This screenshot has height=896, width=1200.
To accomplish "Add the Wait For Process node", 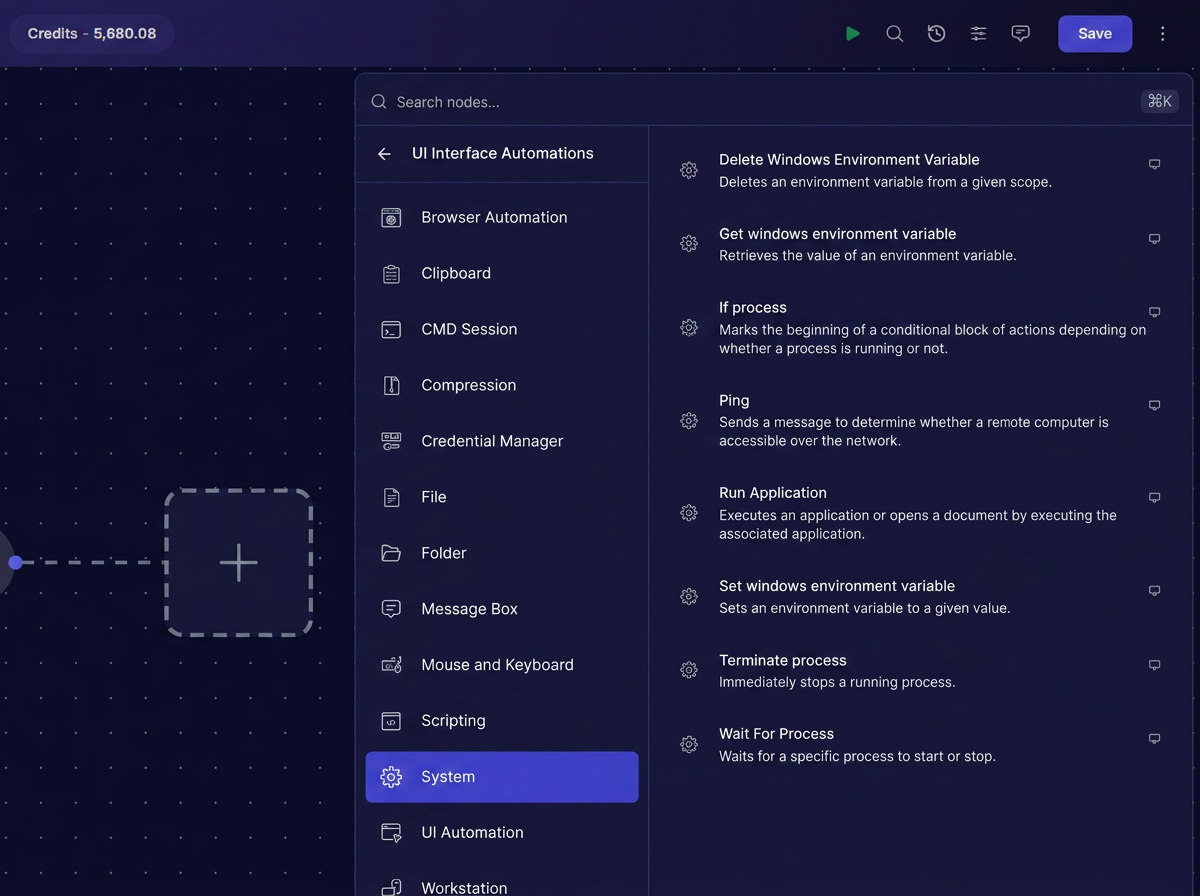I will (920, 744).
